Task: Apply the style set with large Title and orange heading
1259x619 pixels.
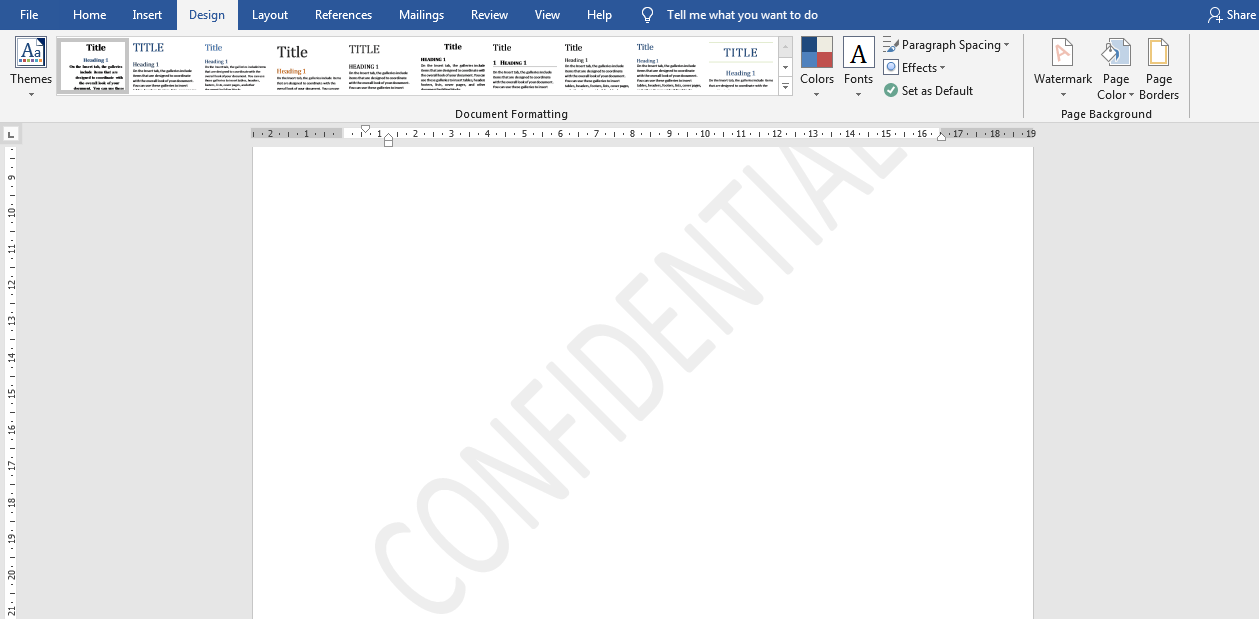Action: 308,66
